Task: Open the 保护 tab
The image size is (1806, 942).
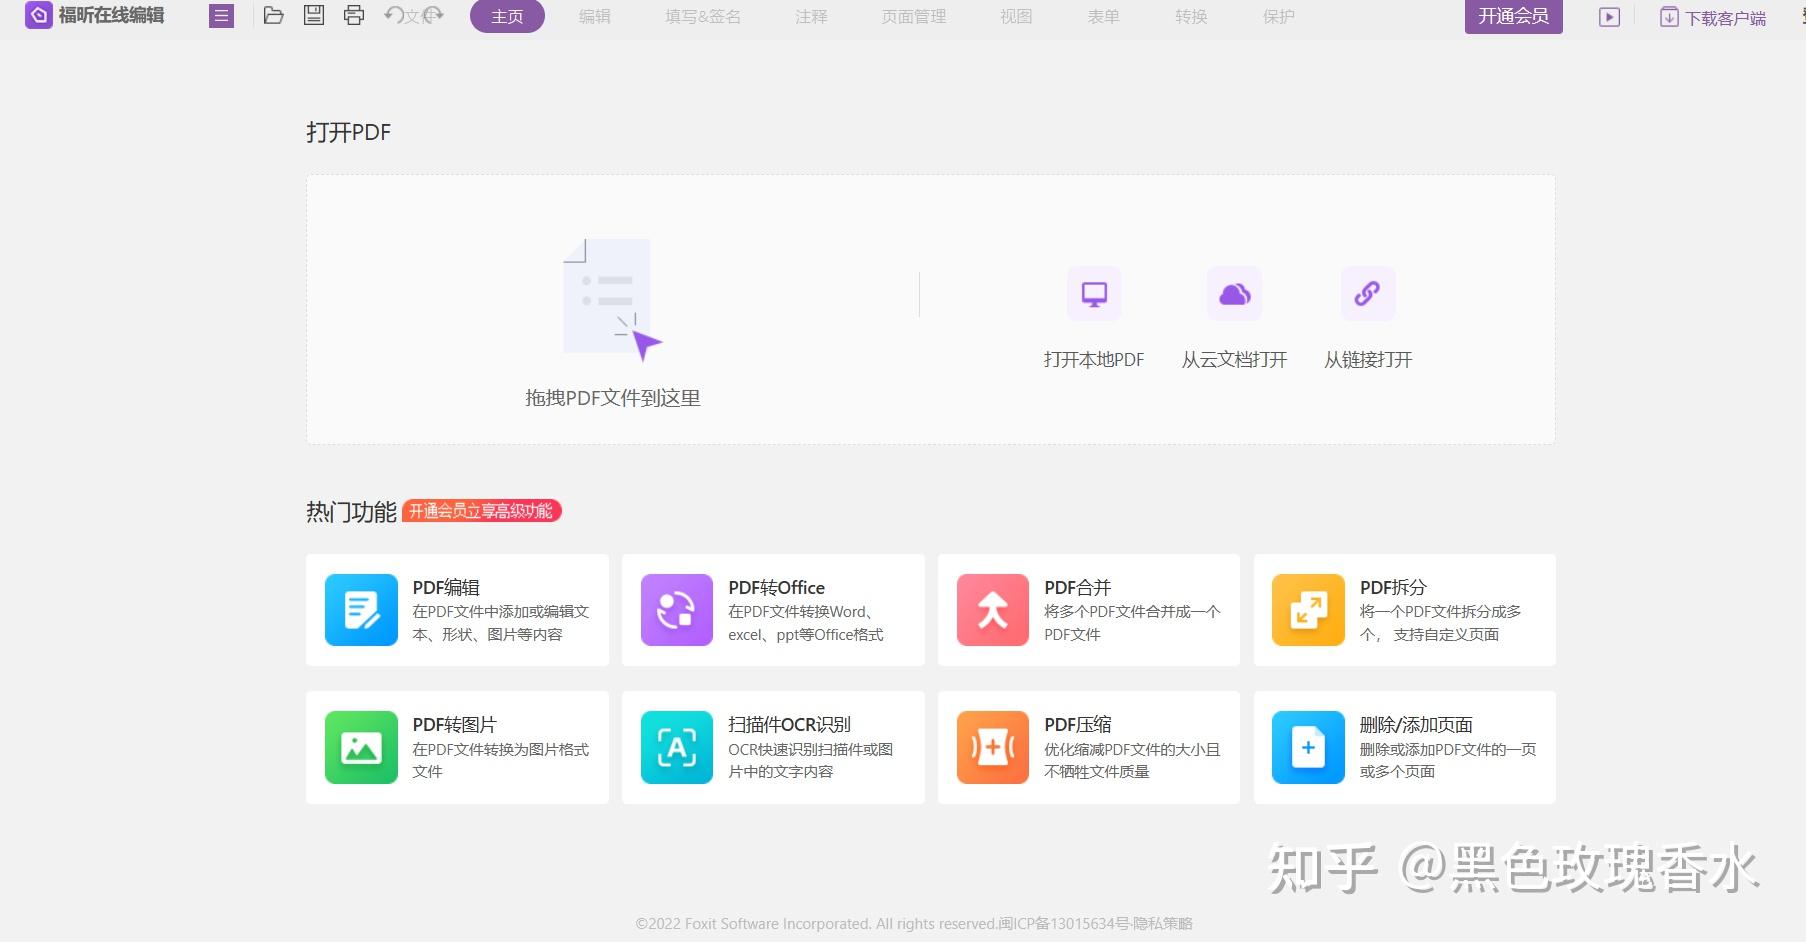Action: tap(1279, 17)
